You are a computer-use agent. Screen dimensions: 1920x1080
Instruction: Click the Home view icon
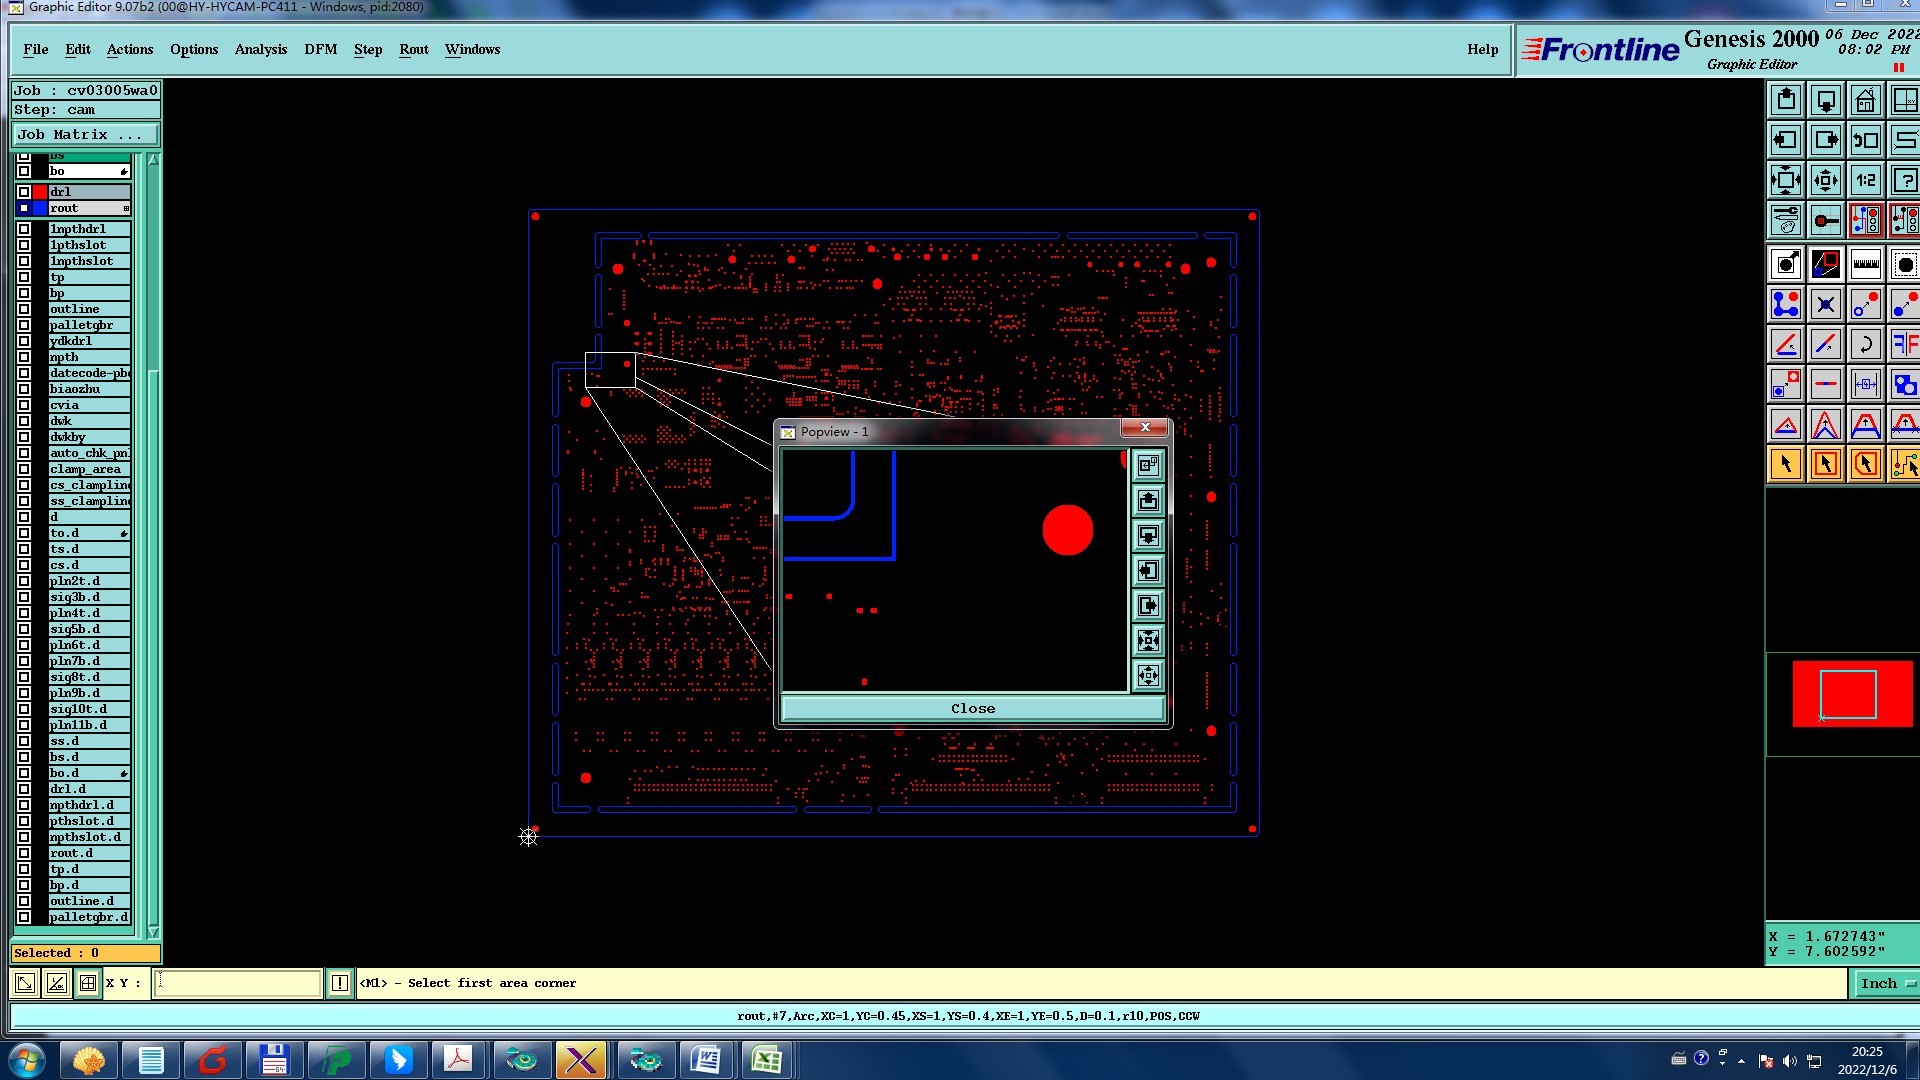coord(1865,100)
